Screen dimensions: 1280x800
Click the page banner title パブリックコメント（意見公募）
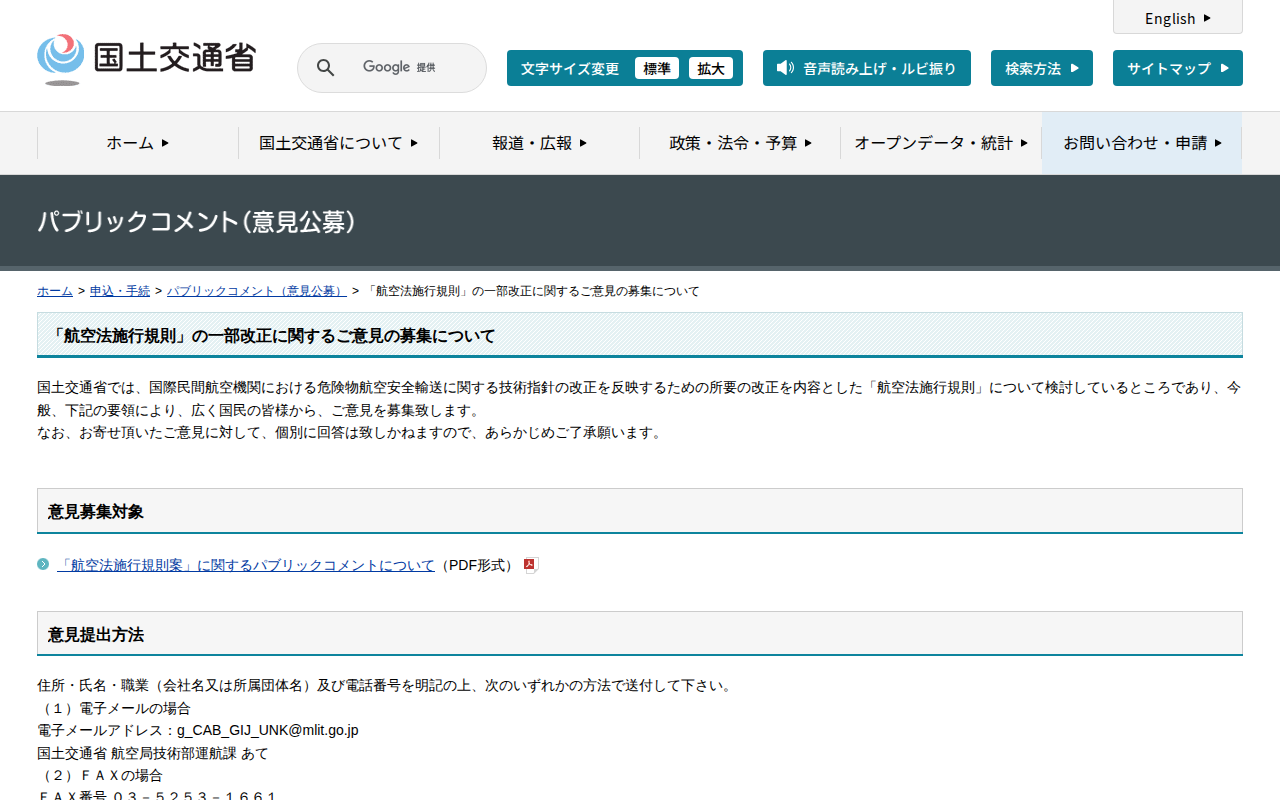pyautogui.click(x=197, y=222)
